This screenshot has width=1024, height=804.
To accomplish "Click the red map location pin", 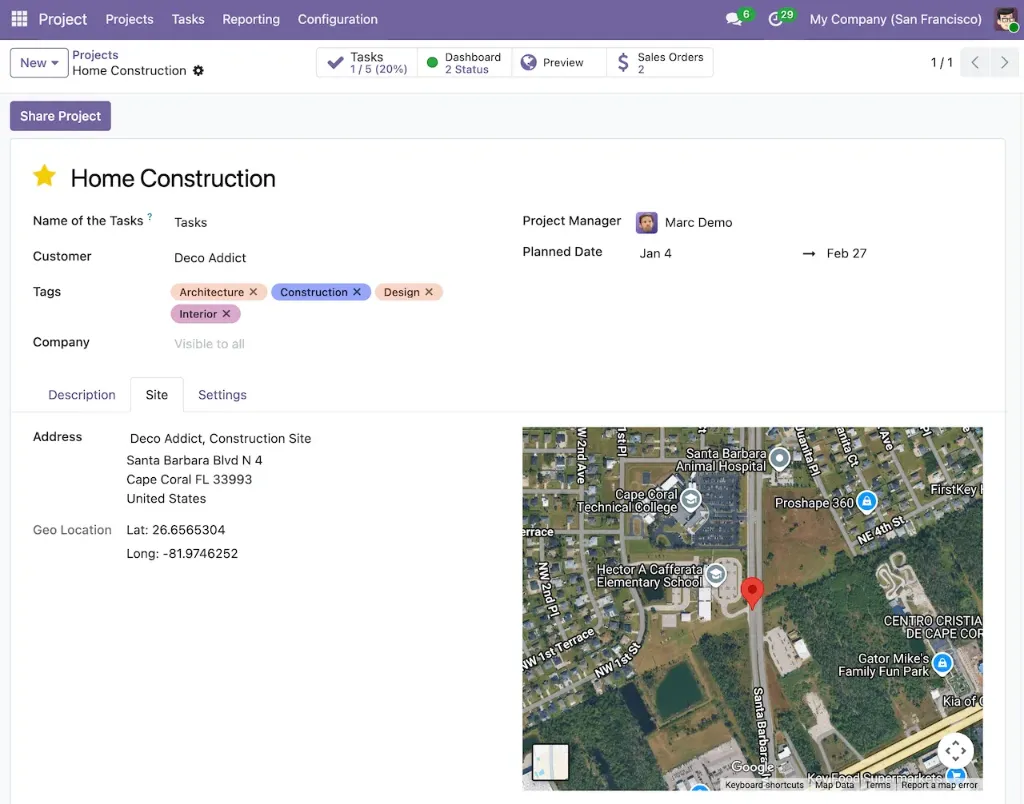I will [752, 592].
